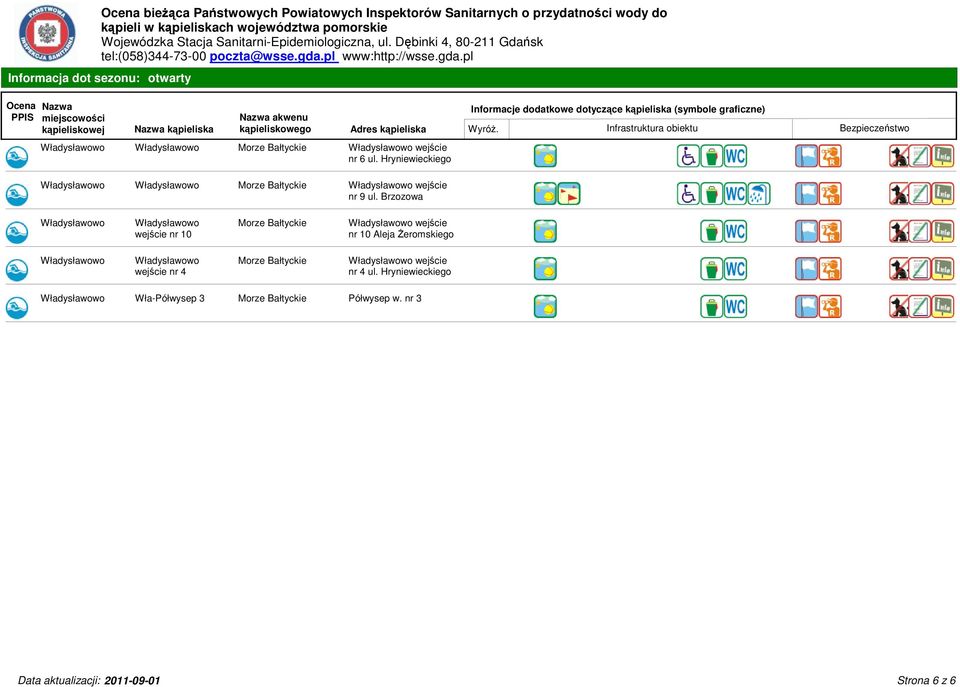Click the swimmer rating icon for Aleja Żeromskiego row
960x687 pixels.
click(17, 232)
